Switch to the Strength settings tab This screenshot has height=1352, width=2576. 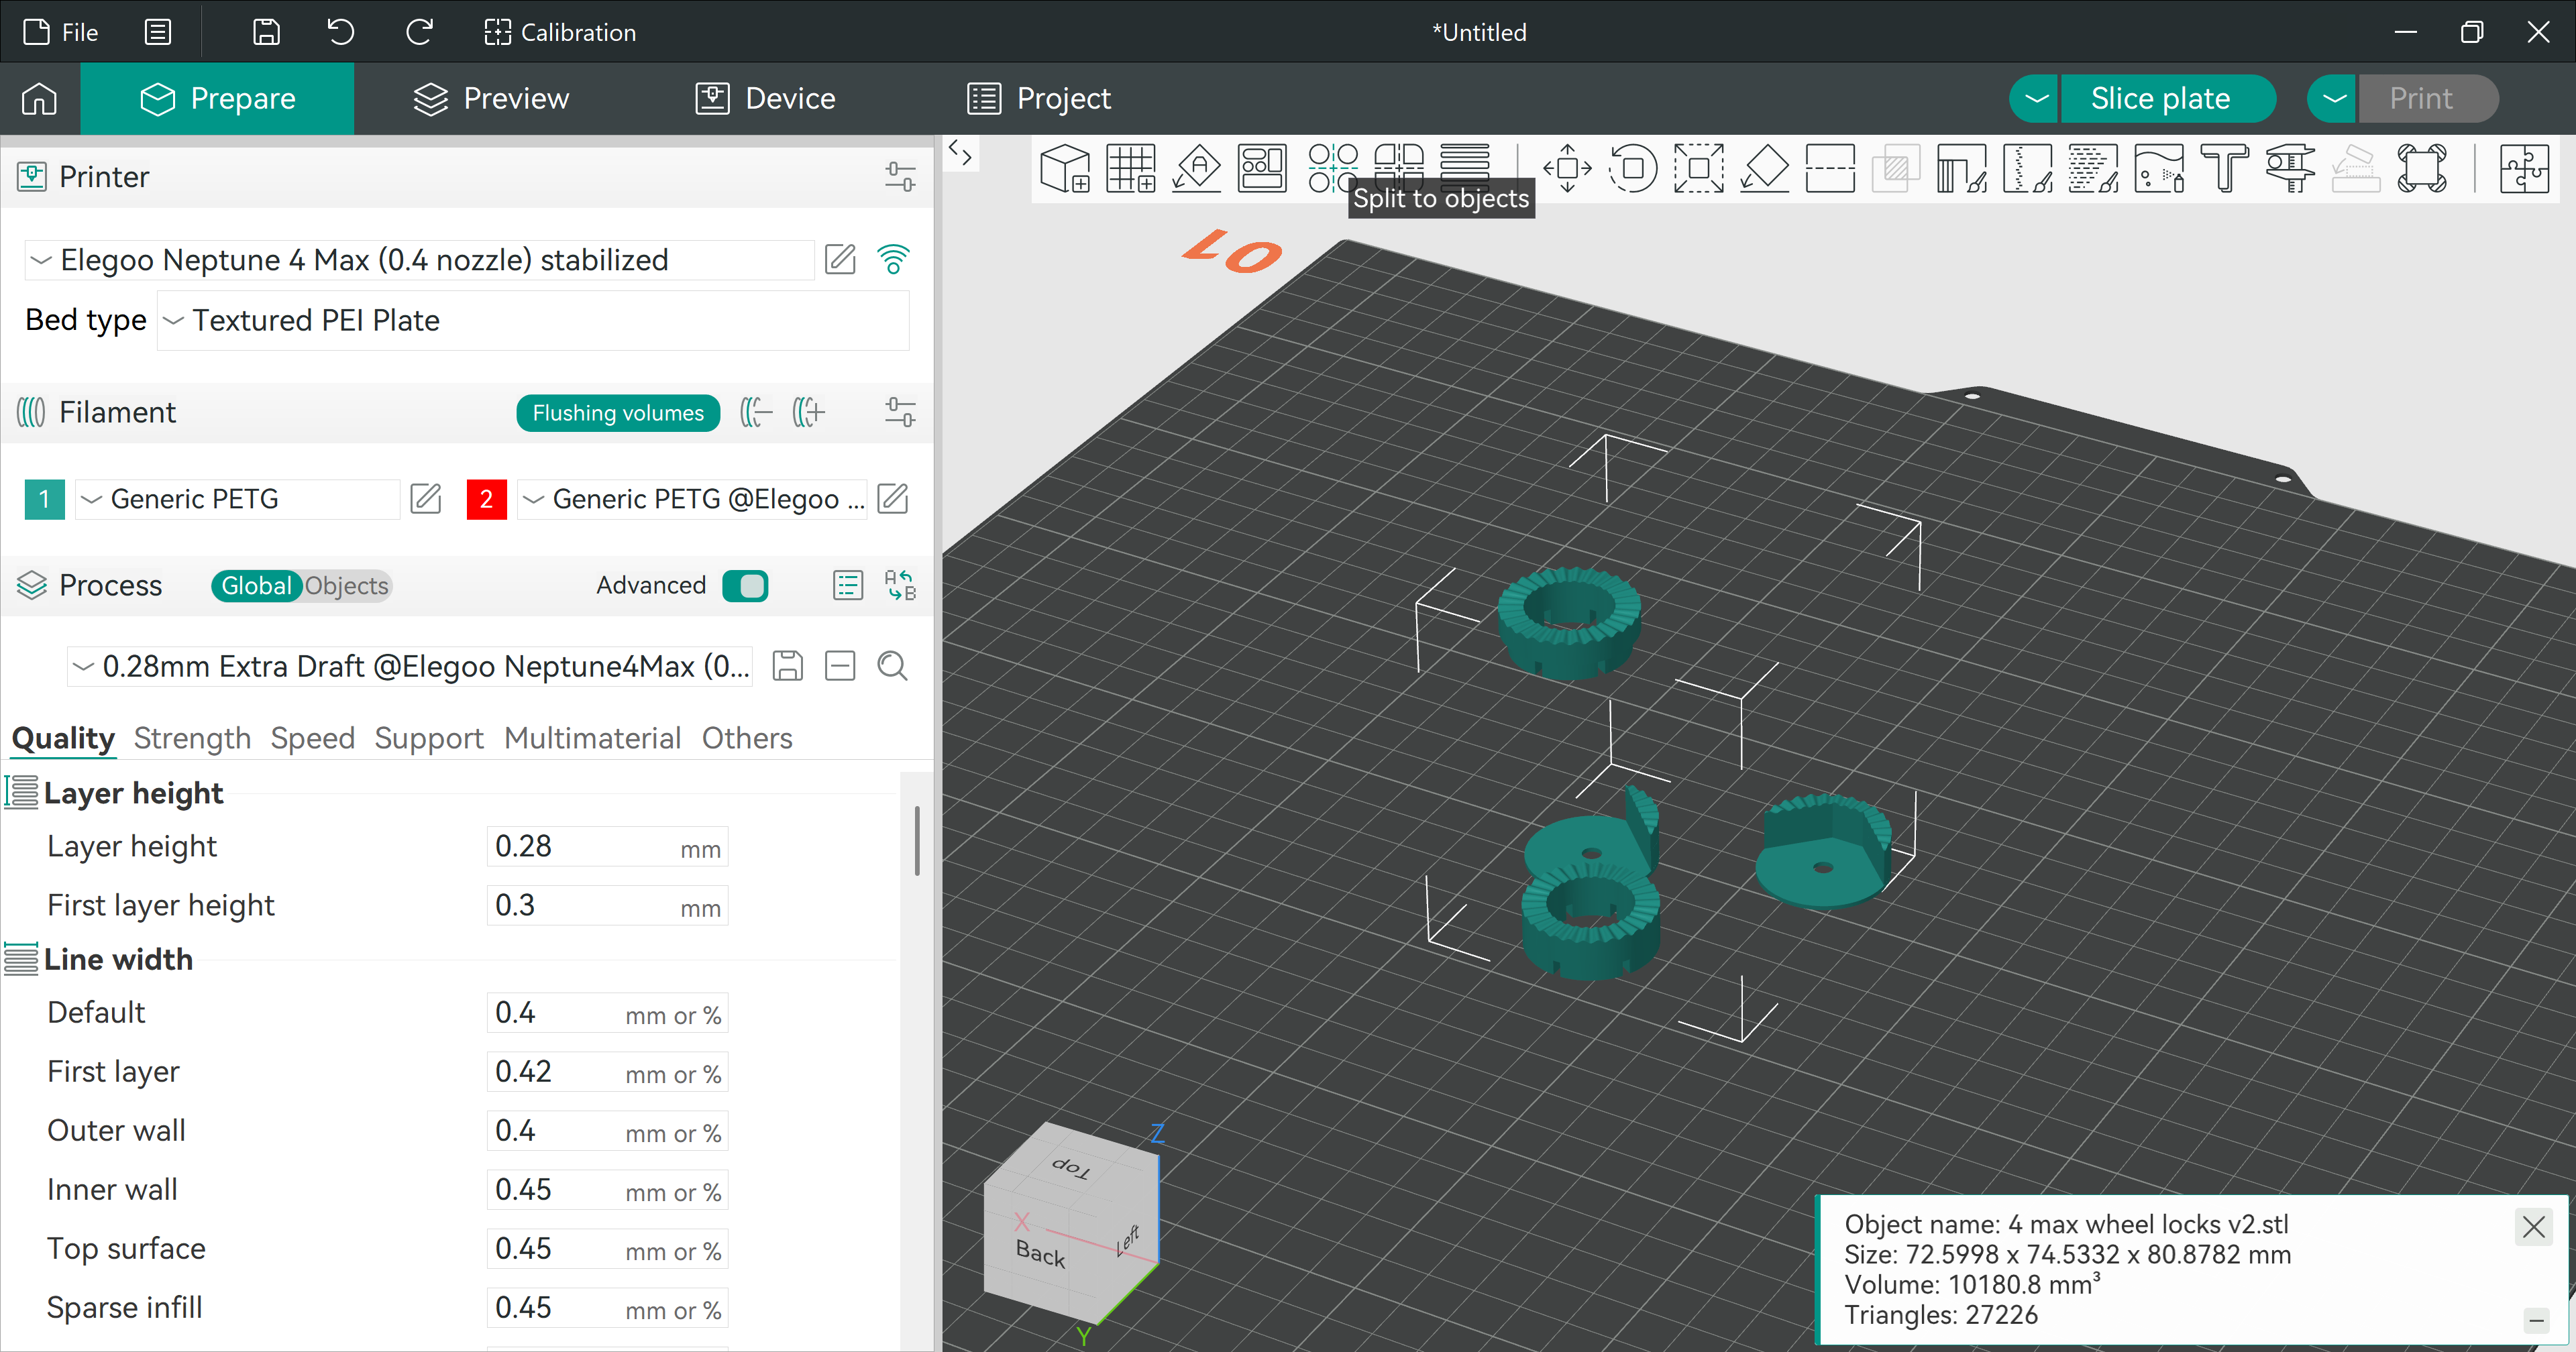click(x=192, y=738)
